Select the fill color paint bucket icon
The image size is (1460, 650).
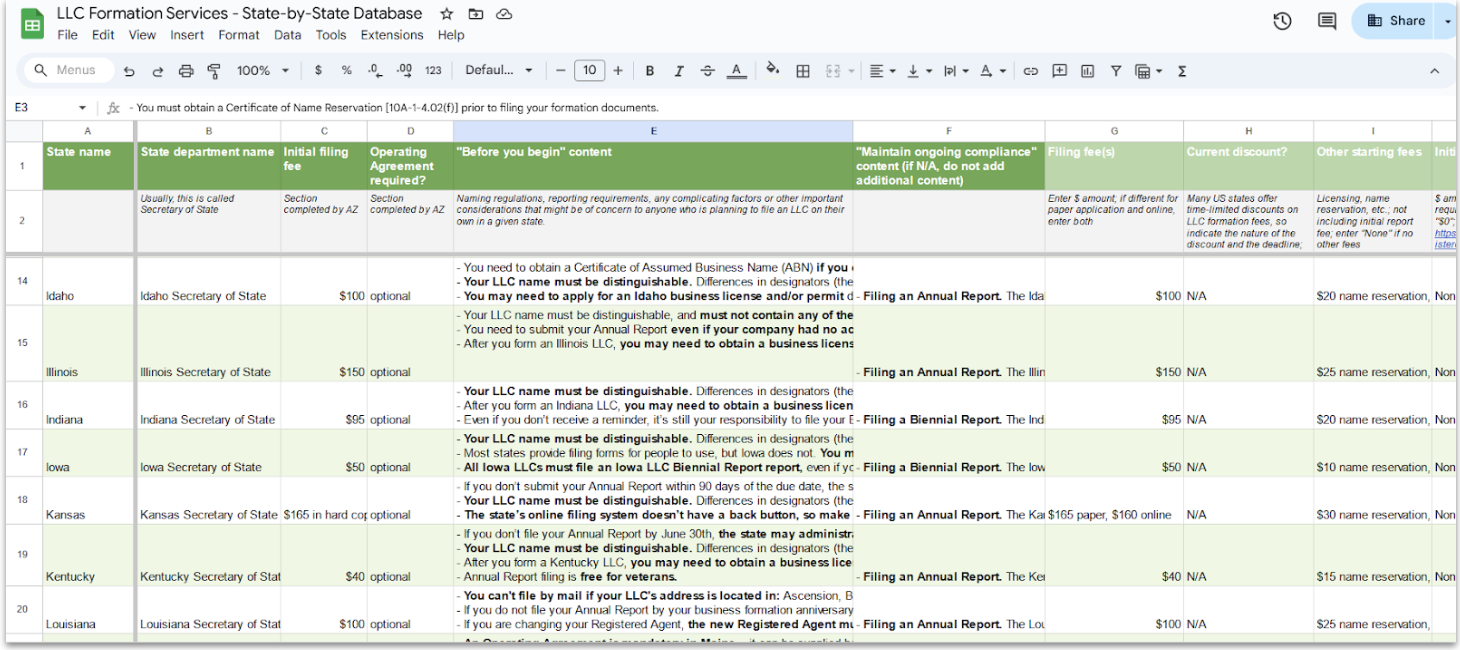[773, 70]
